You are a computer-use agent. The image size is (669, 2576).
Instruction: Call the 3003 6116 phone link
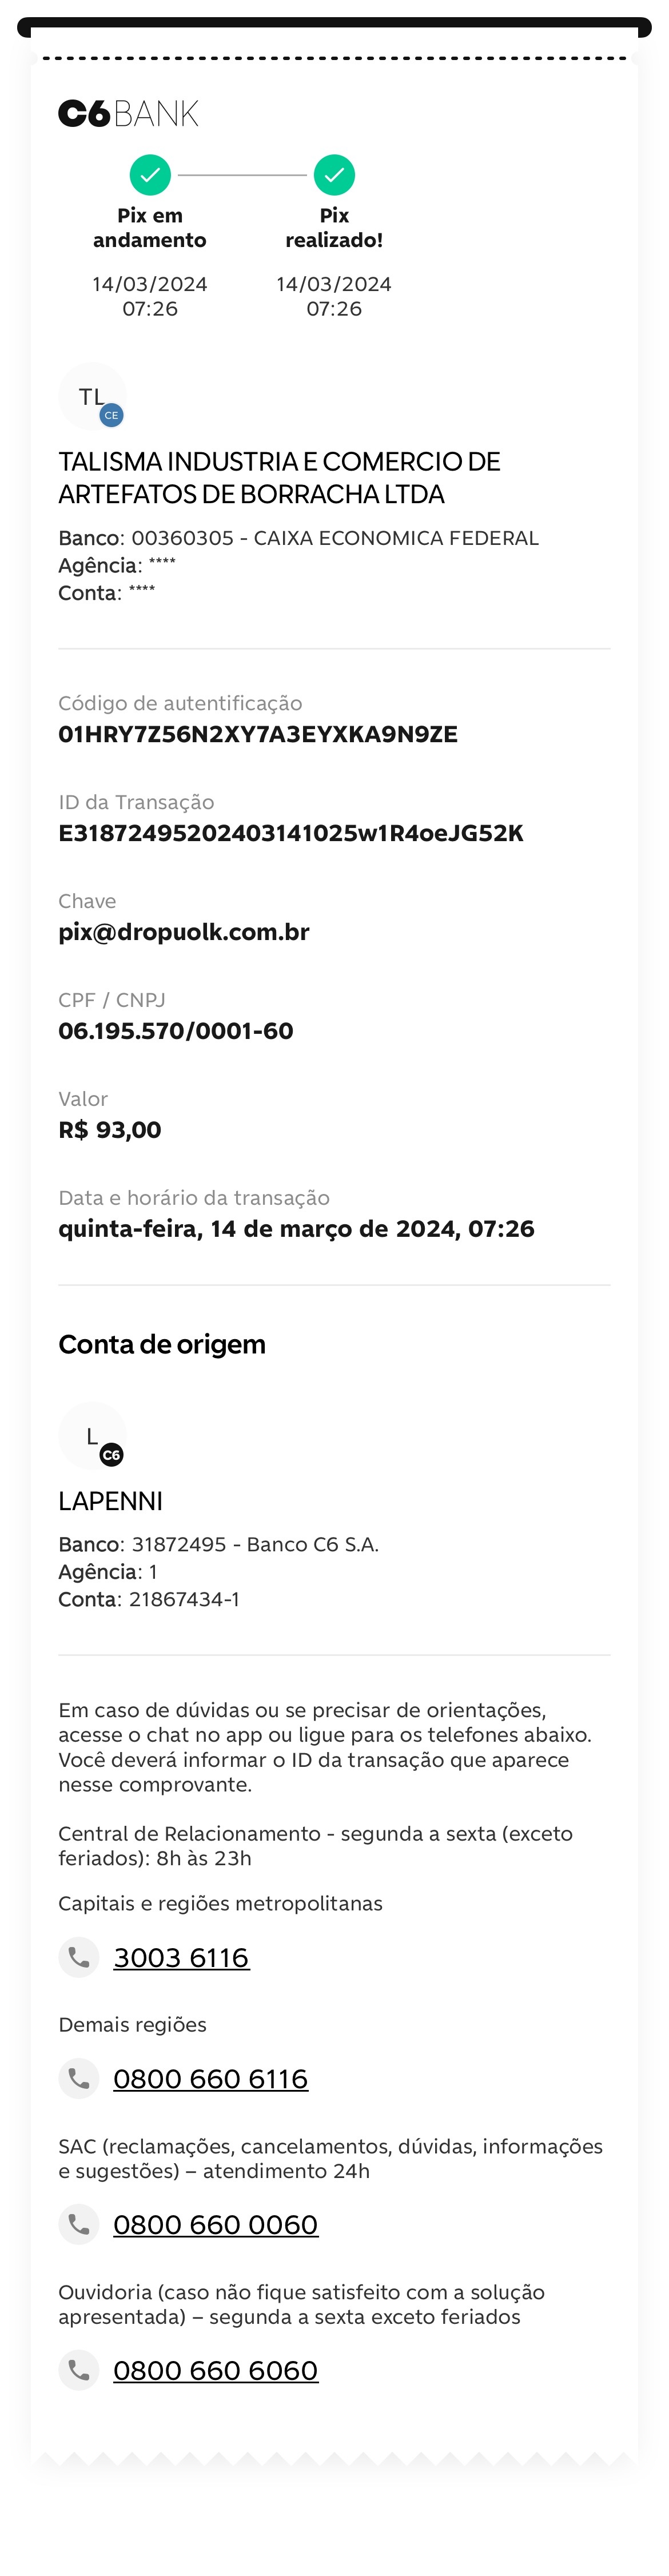click(181, 1958)
